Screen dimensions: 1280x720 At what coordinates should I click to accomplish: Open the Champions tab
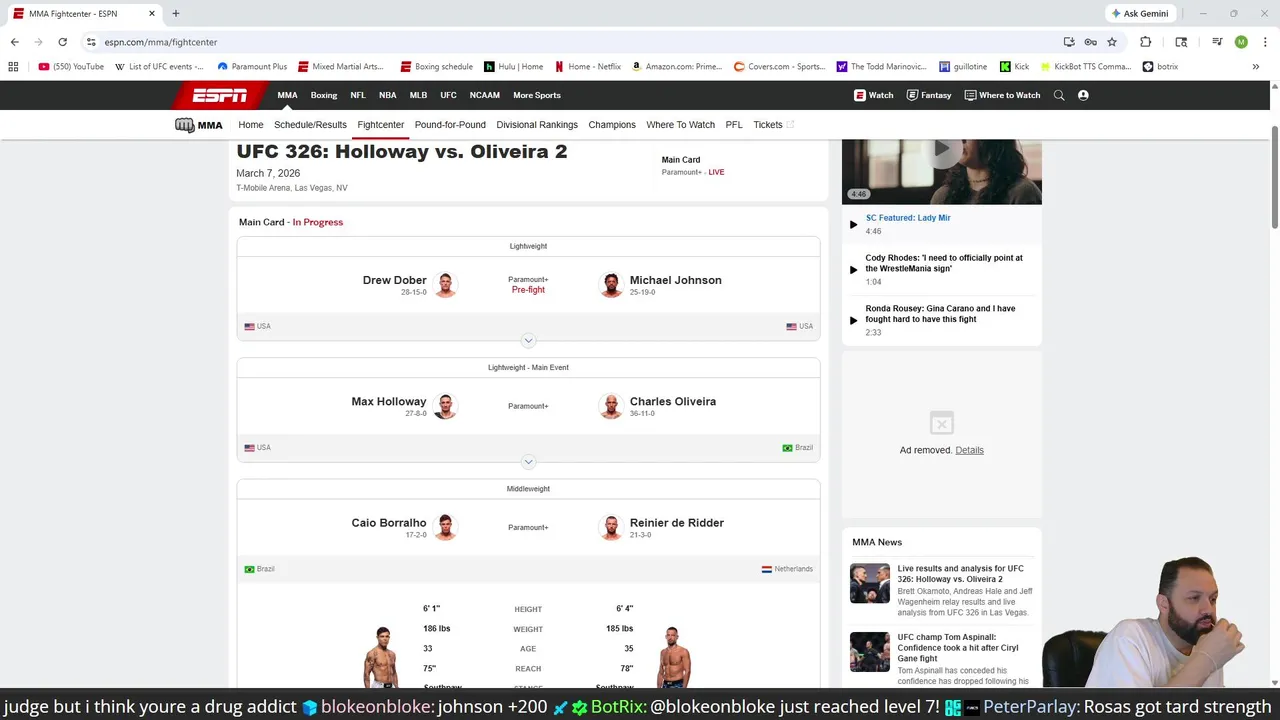(612, 125)
